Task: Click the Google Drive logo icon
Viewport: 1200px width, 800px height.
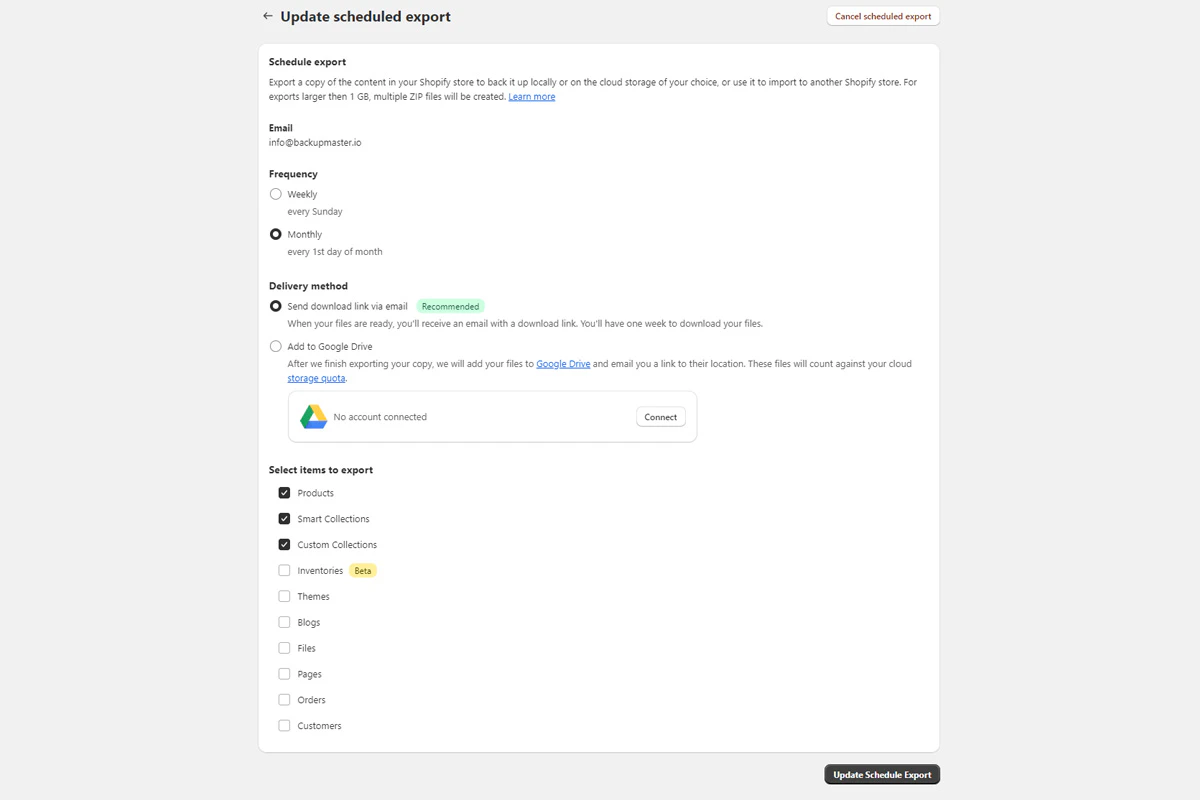Action: coord(314,417)
